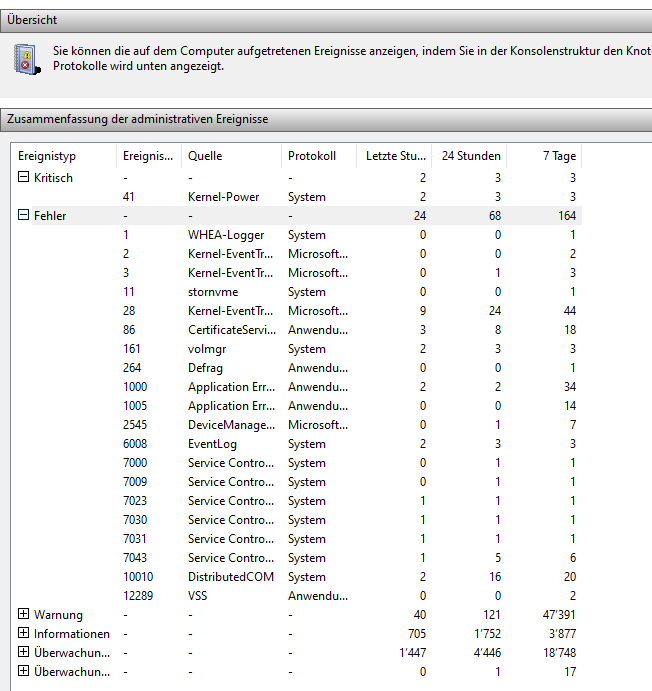Viewport: 652px width, 691px height.
Task: Expand the Überwachun... group with 18'748 events
Action: 23,652
